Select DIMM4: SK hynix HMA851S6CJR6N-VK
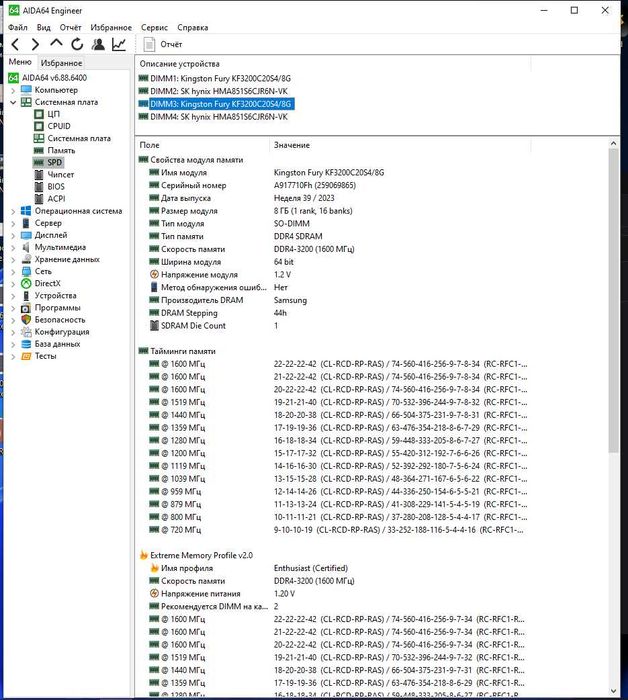The image size is (628, 700). pyautogui.click(x=219, y=117)
